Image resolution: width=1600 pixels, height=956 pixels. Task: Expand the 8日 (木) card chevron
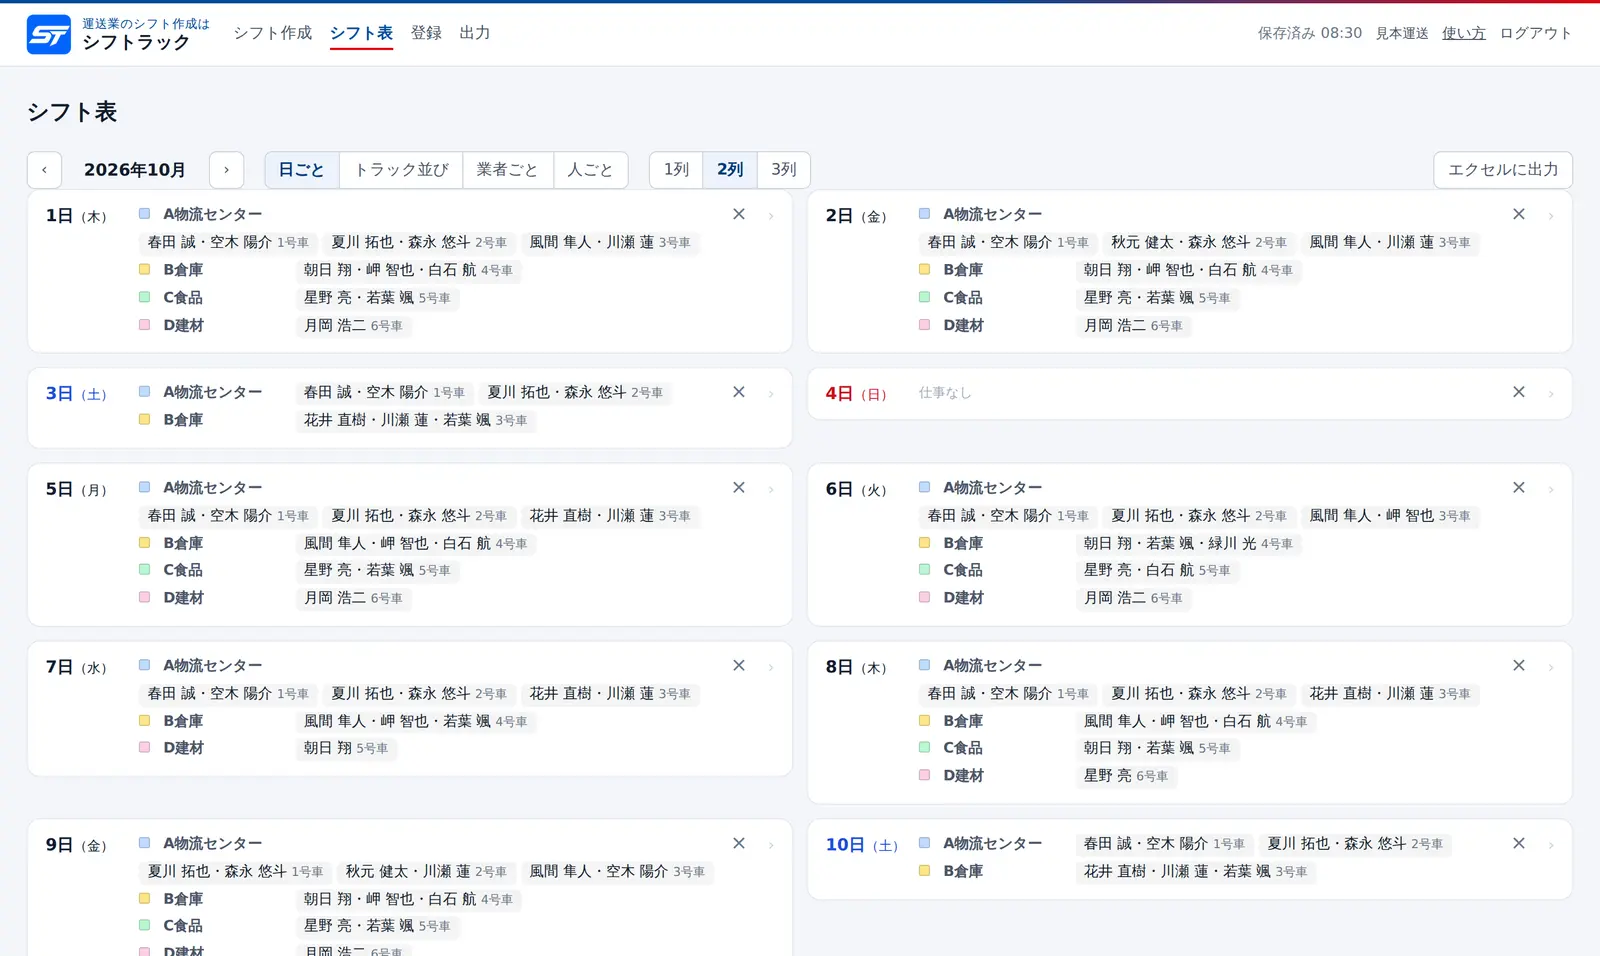tap(1551, 667)
